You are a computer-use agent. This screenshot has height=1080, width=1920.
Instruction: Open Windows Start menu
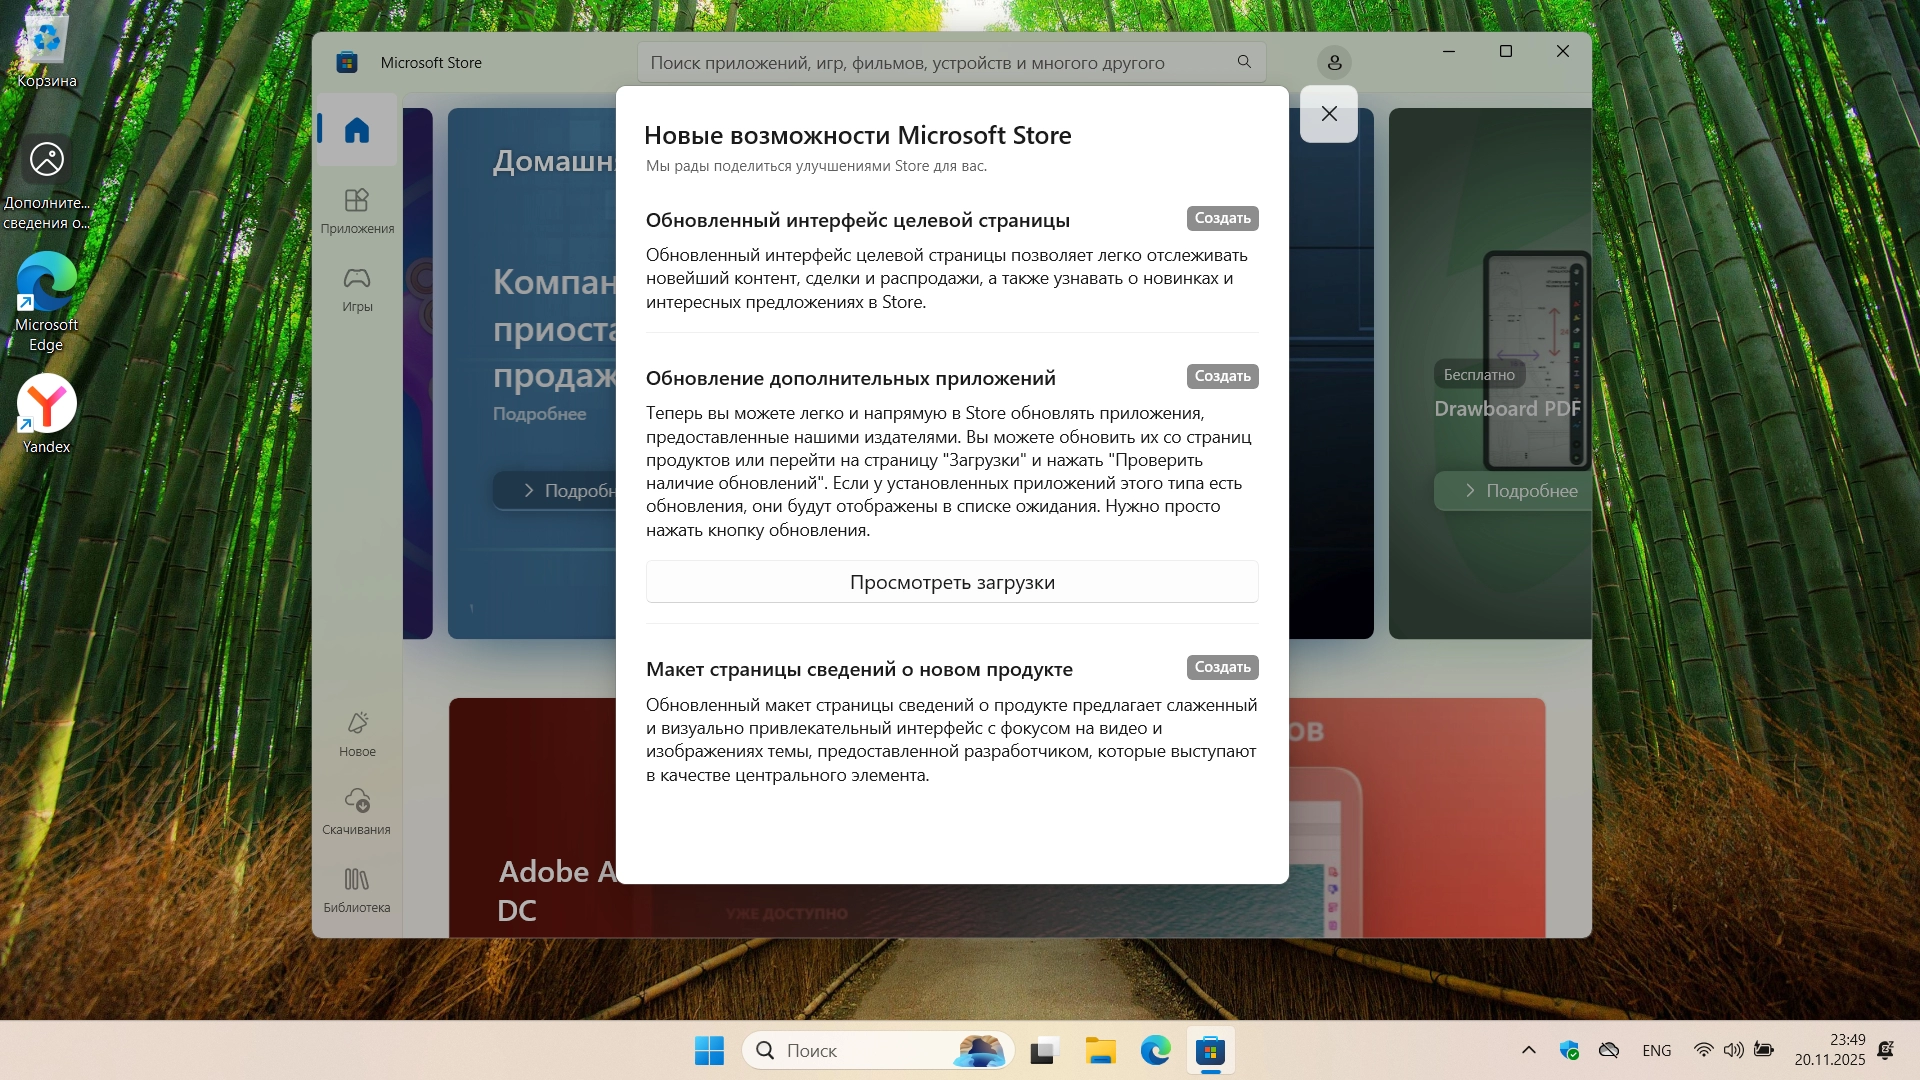click(x=709, y=1051)
